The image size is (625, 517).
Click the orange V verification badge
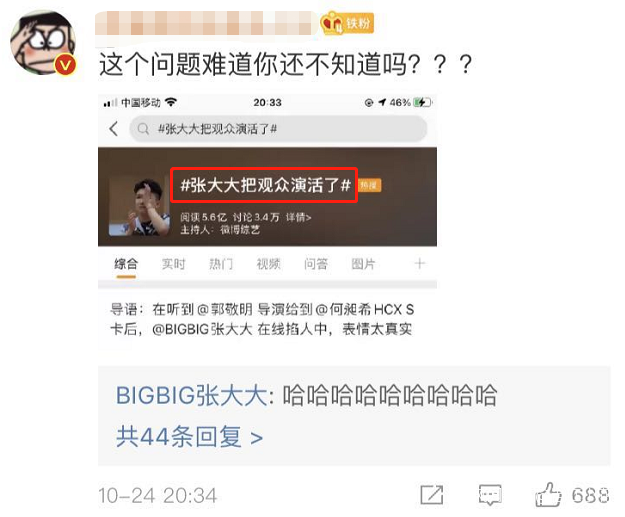65,65
